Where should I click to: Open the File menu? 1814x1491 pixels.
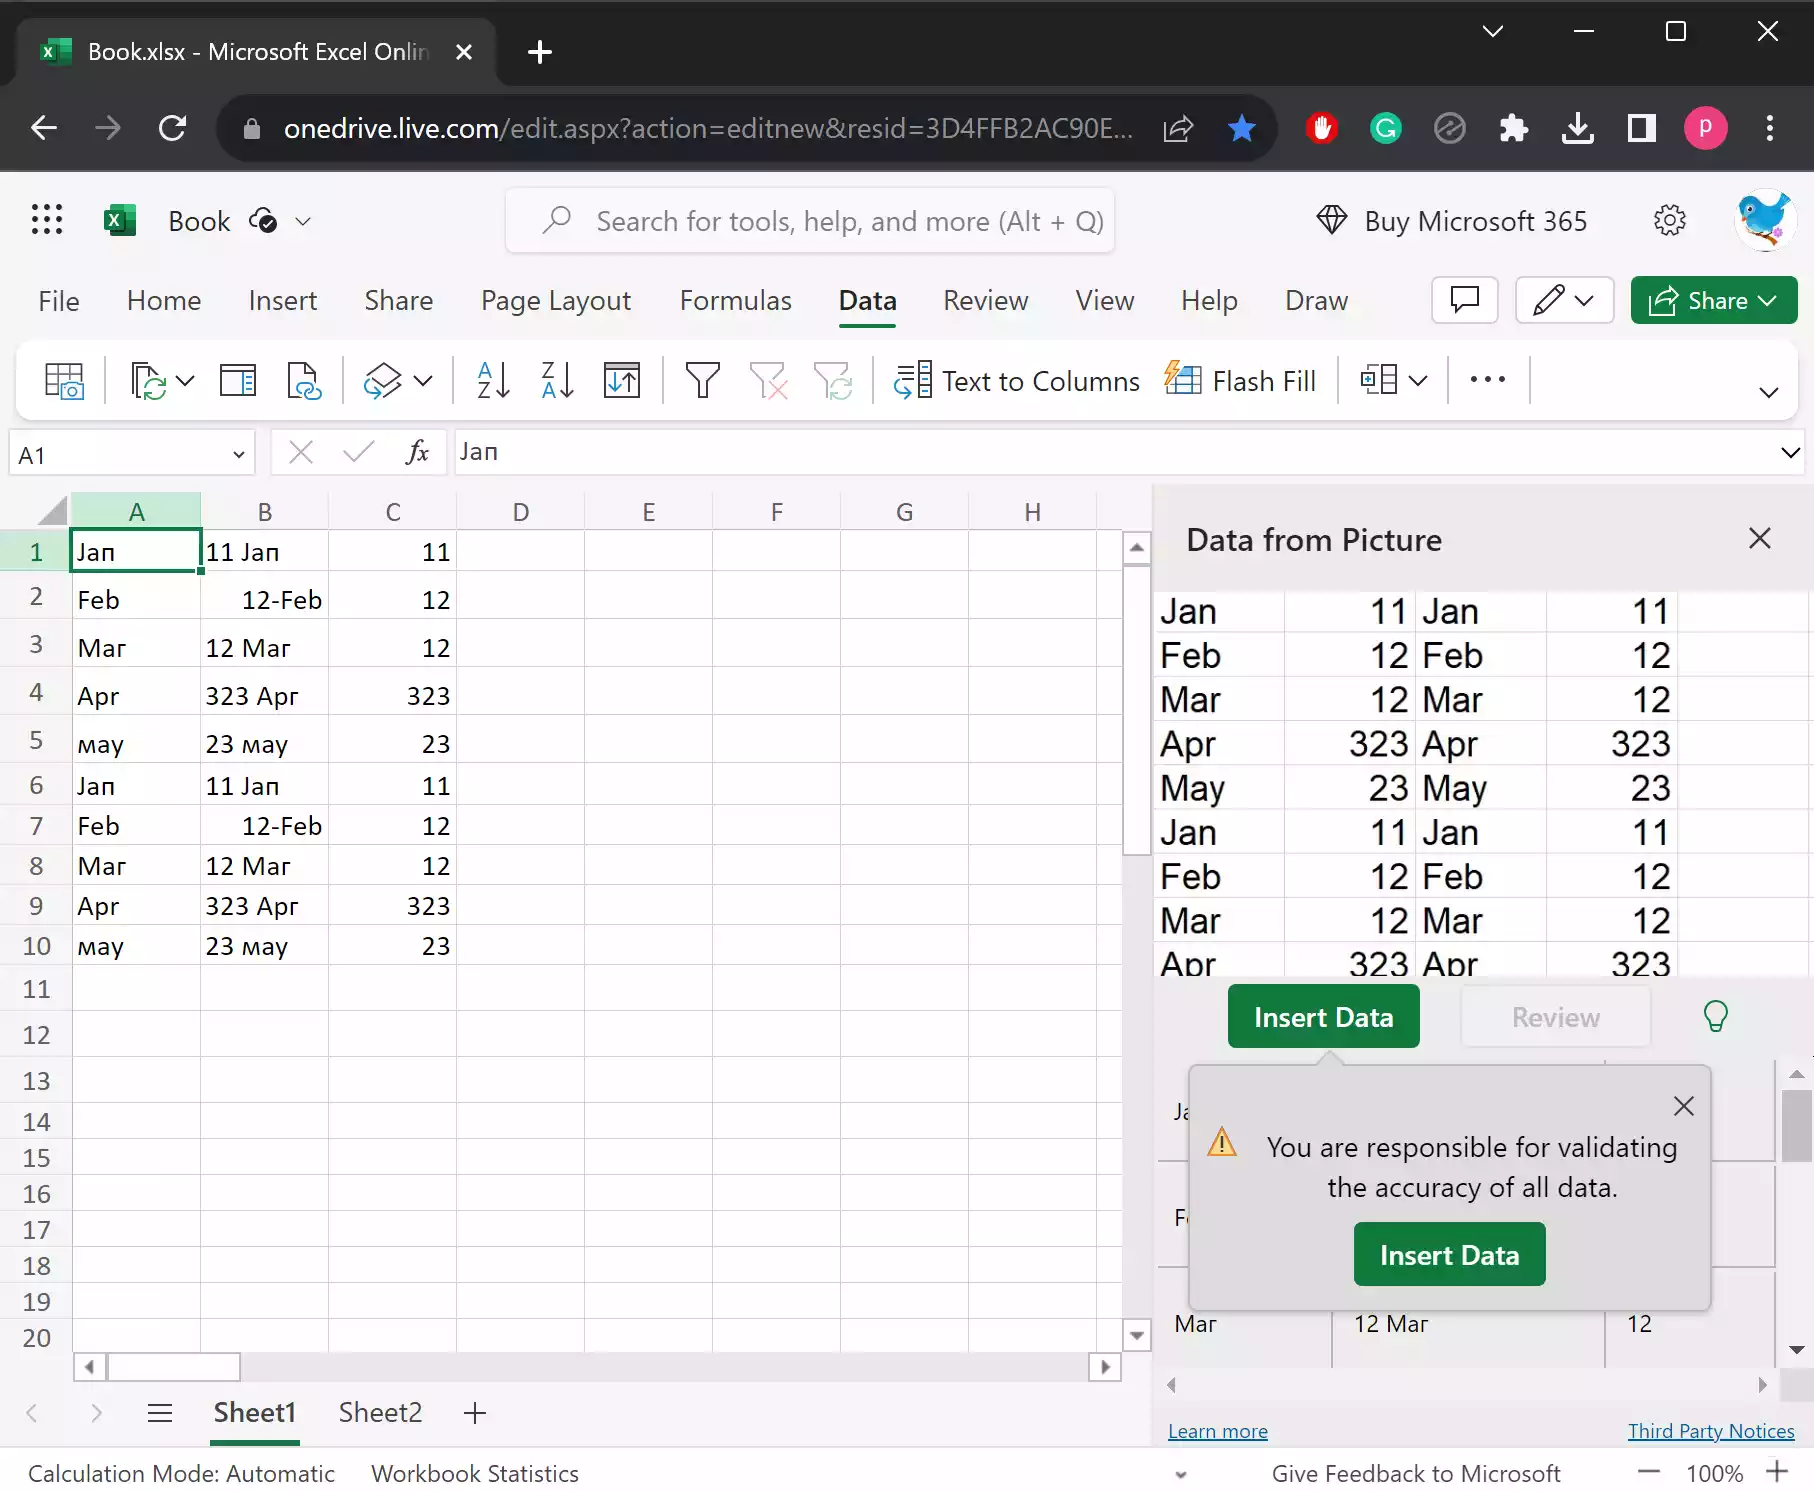click(x=59, y=300)
